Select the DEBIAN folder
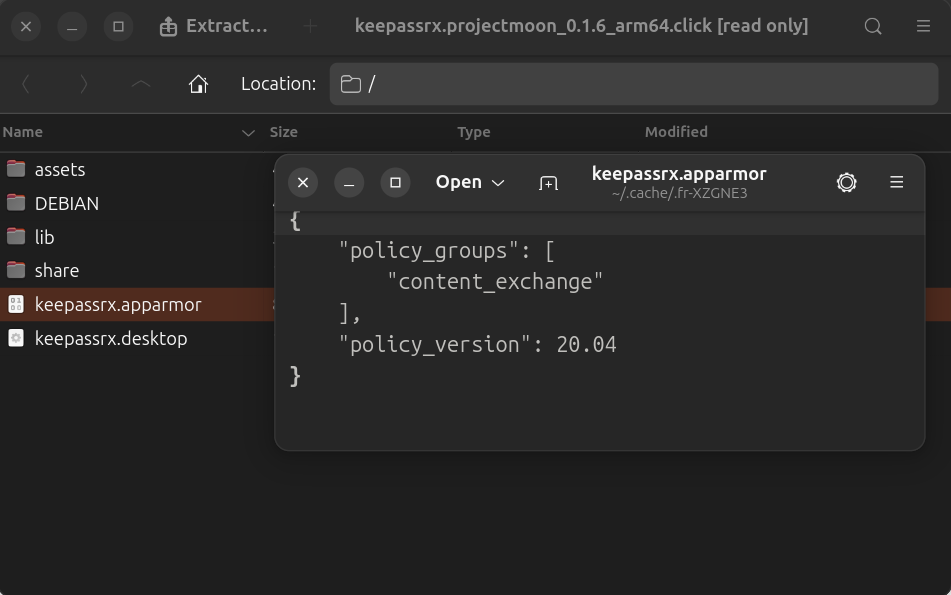This screenshot has height=595, width=951. 66,204
